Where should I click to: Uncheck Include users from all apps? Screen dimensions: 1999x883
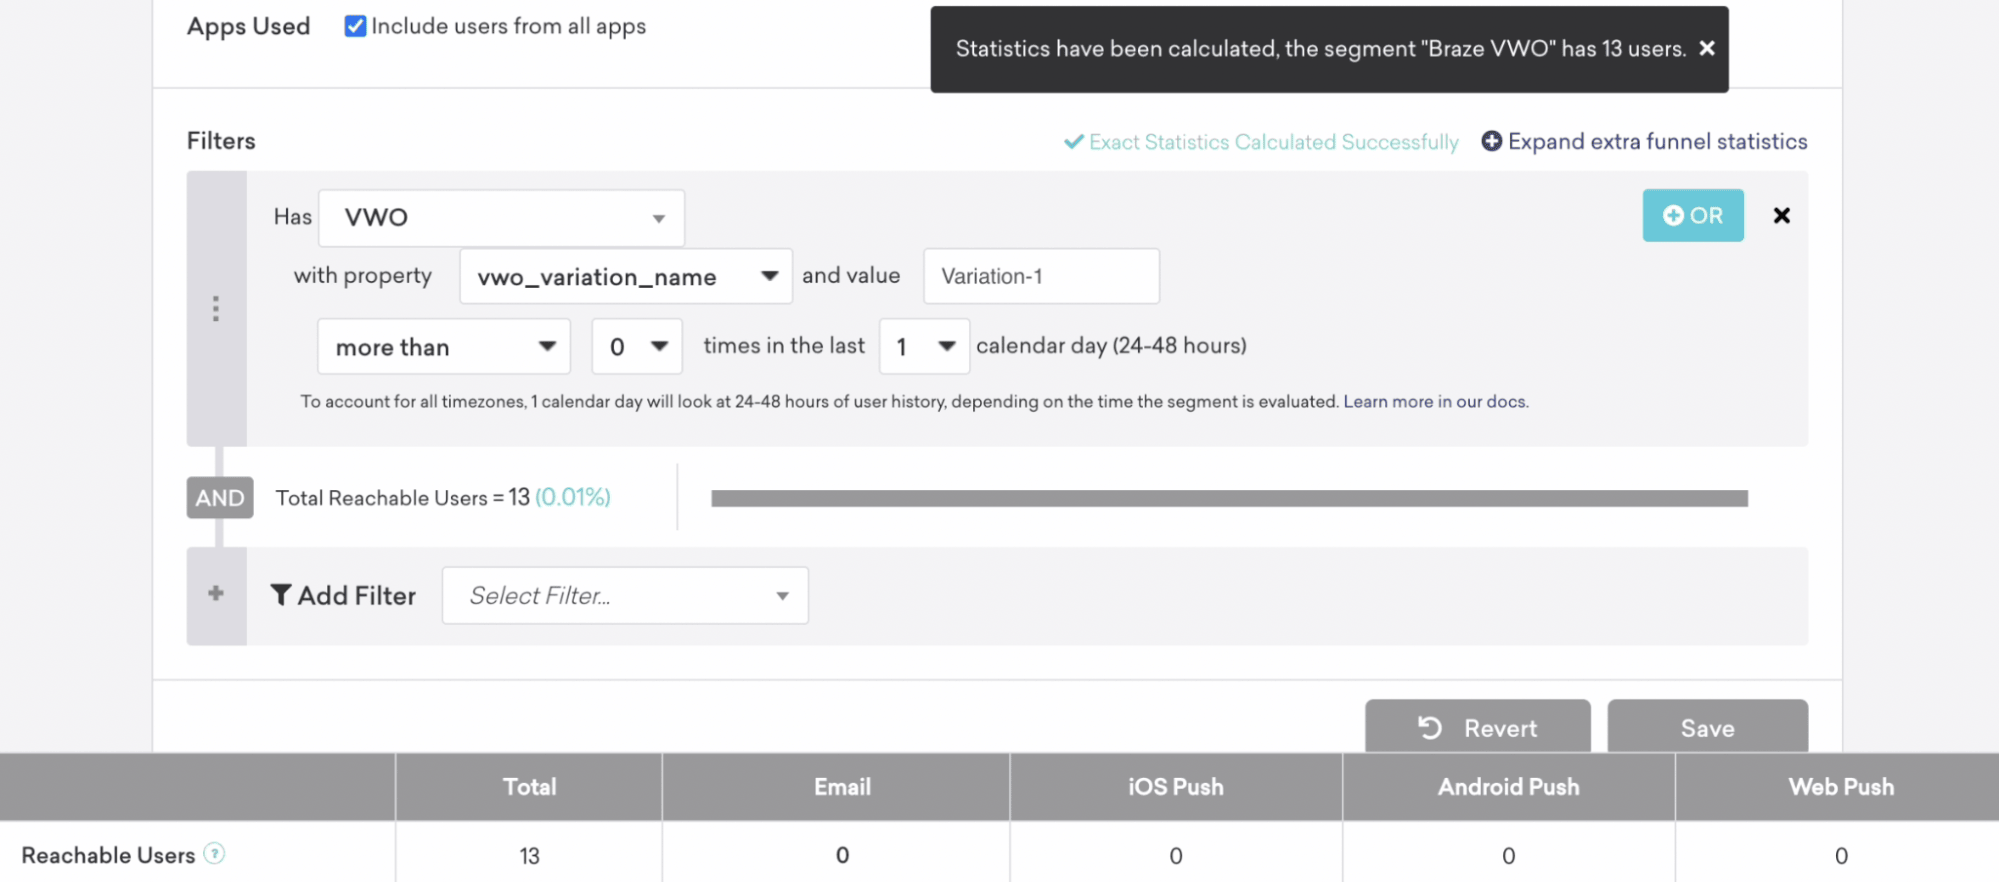click(x=355, y=26)
